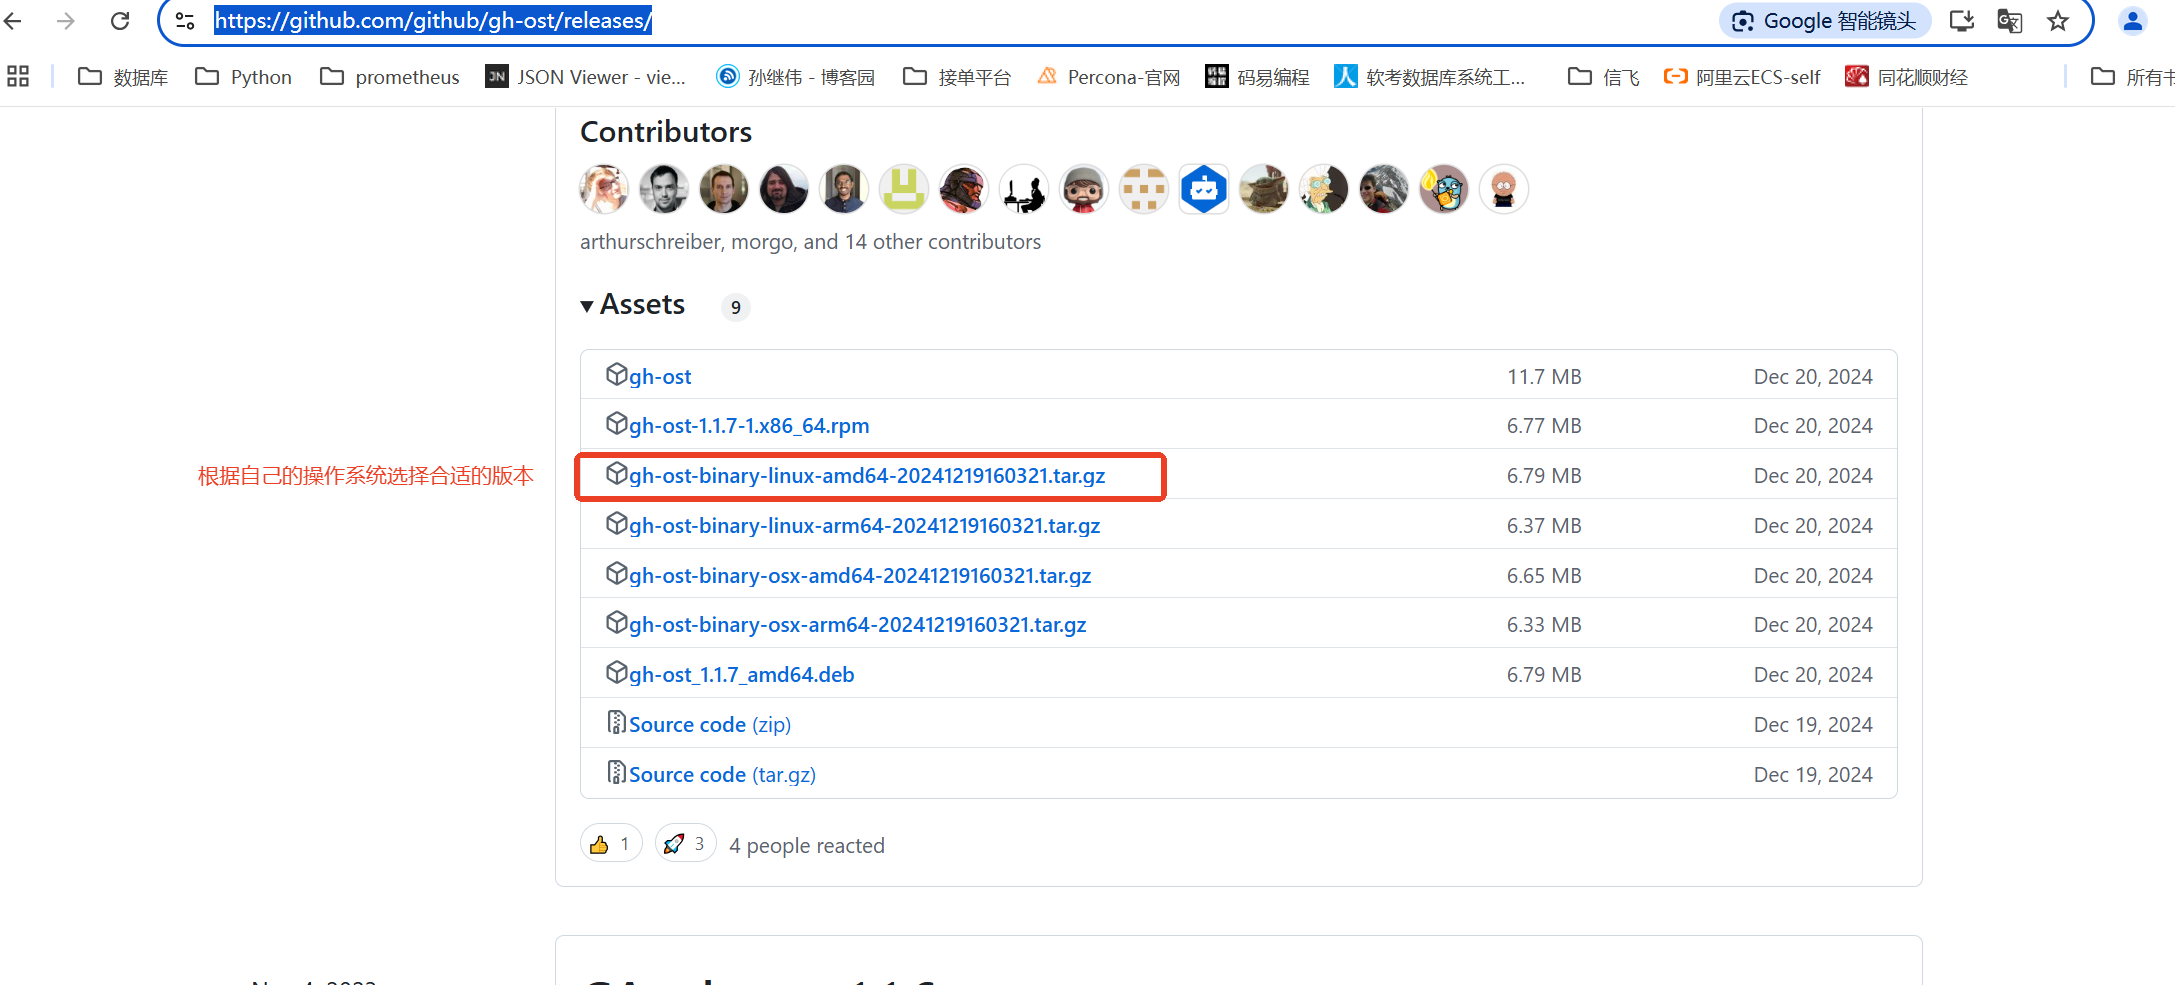The image size is (2175, 985).
Task: Click package icon beside the rpm asset
Action: pyautogui.click(x=617, y=424)
